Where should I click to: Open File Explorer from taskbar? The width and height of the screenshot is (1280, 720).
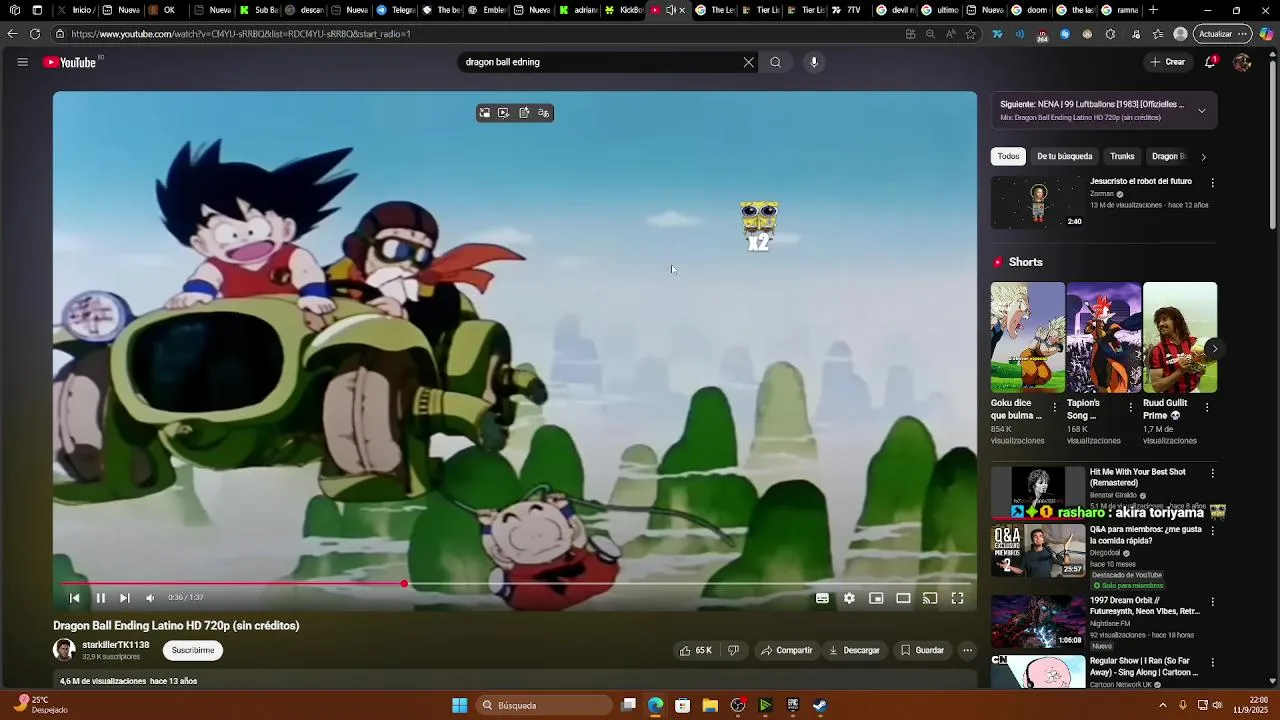point(710,705)
